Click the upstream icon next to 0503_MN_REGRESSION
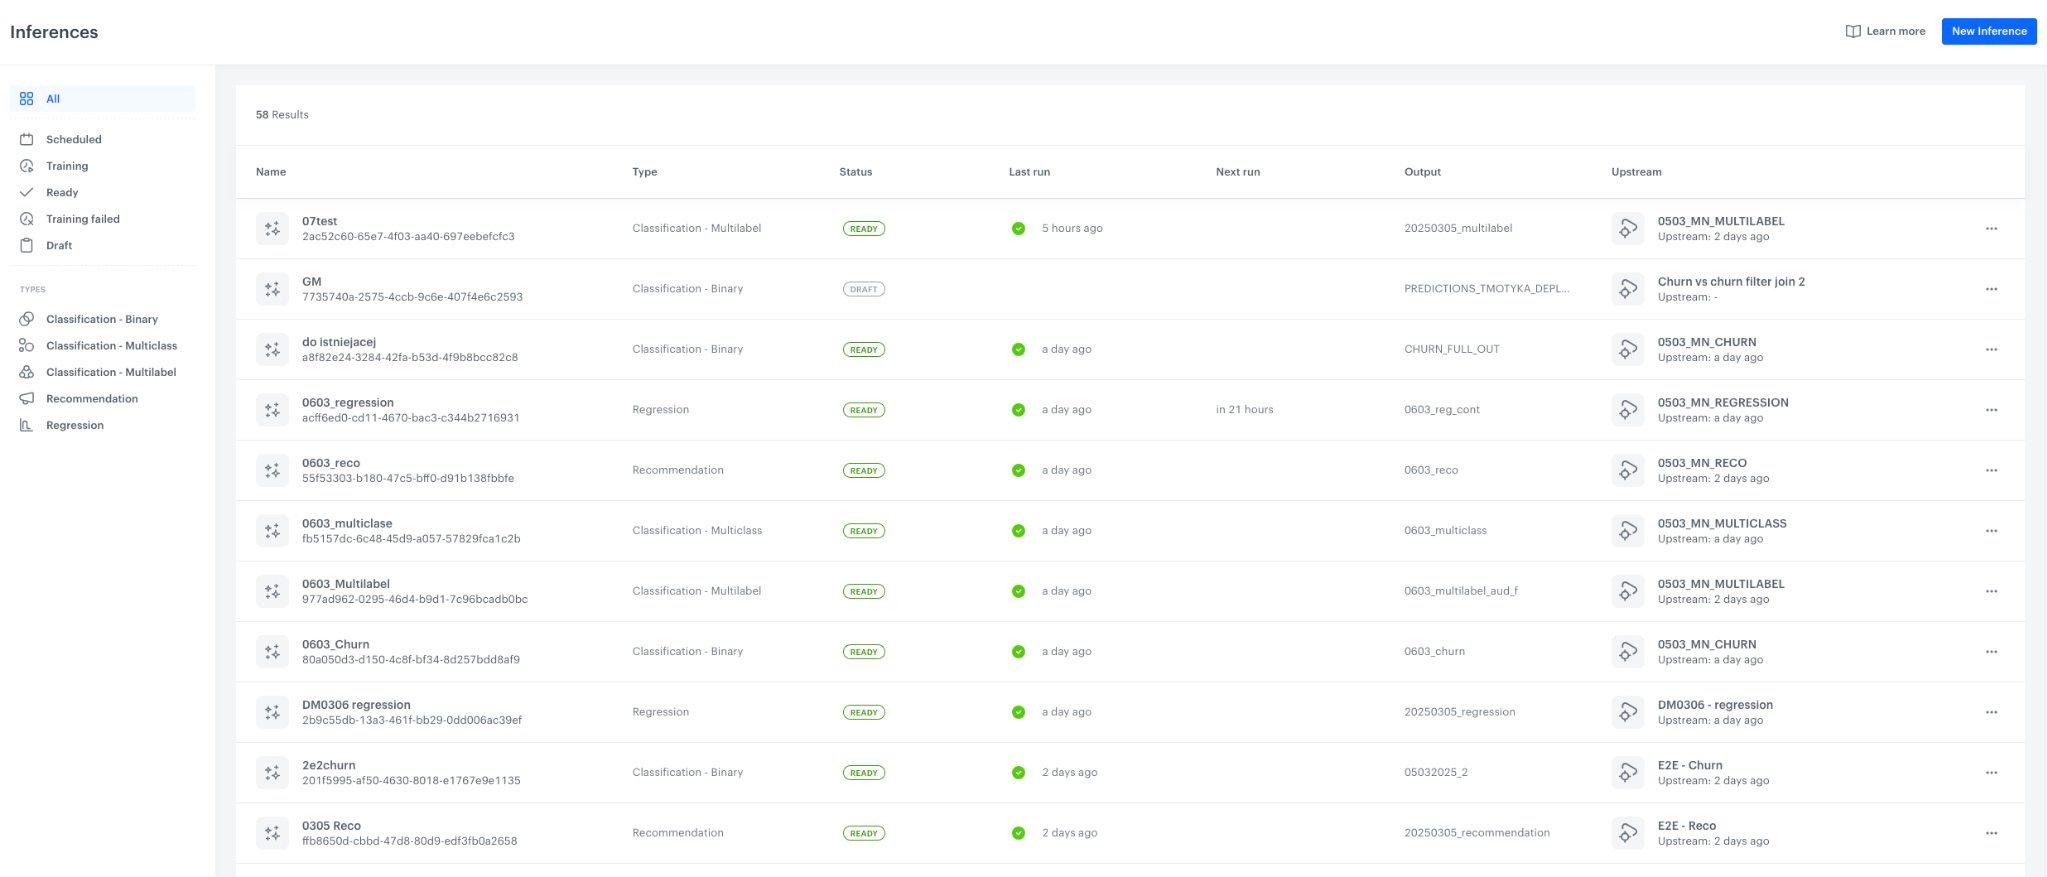The image size is (2047, 877). (x=1628, y=410)
